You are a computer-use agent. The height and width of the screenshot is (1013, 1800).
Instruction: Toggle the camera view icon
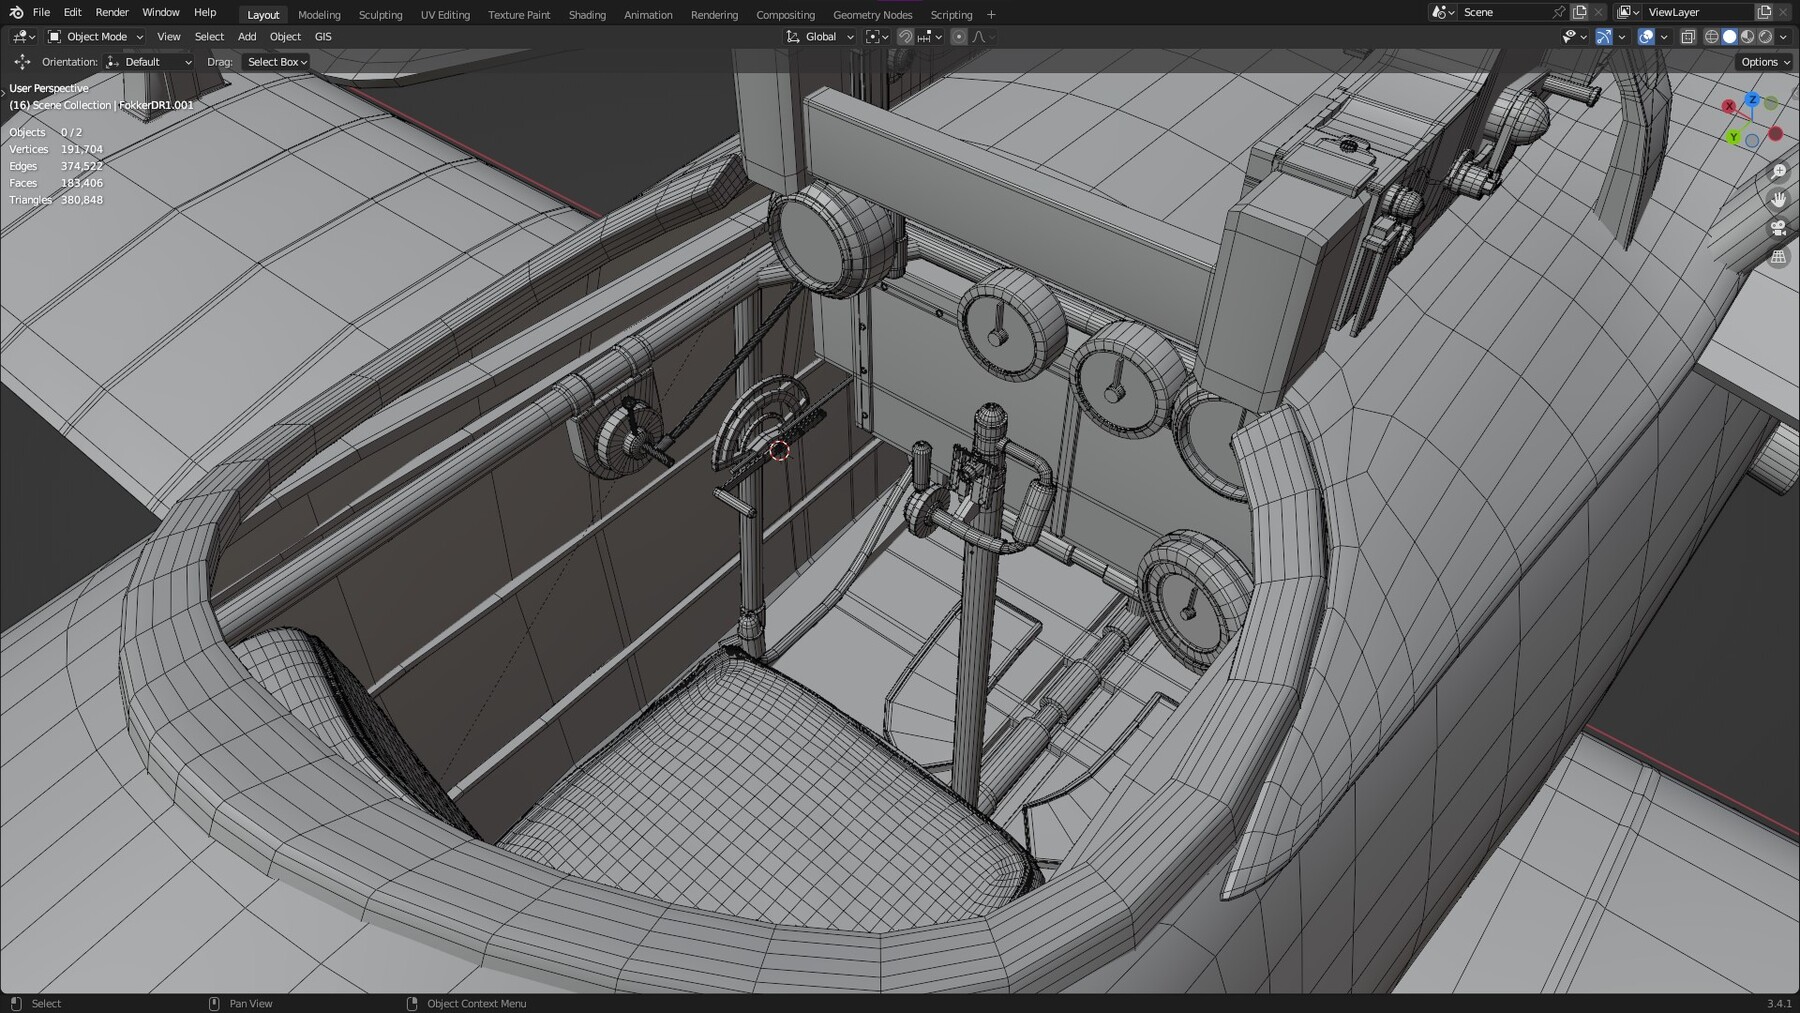pyautogui.click(x=1778, y=229)
